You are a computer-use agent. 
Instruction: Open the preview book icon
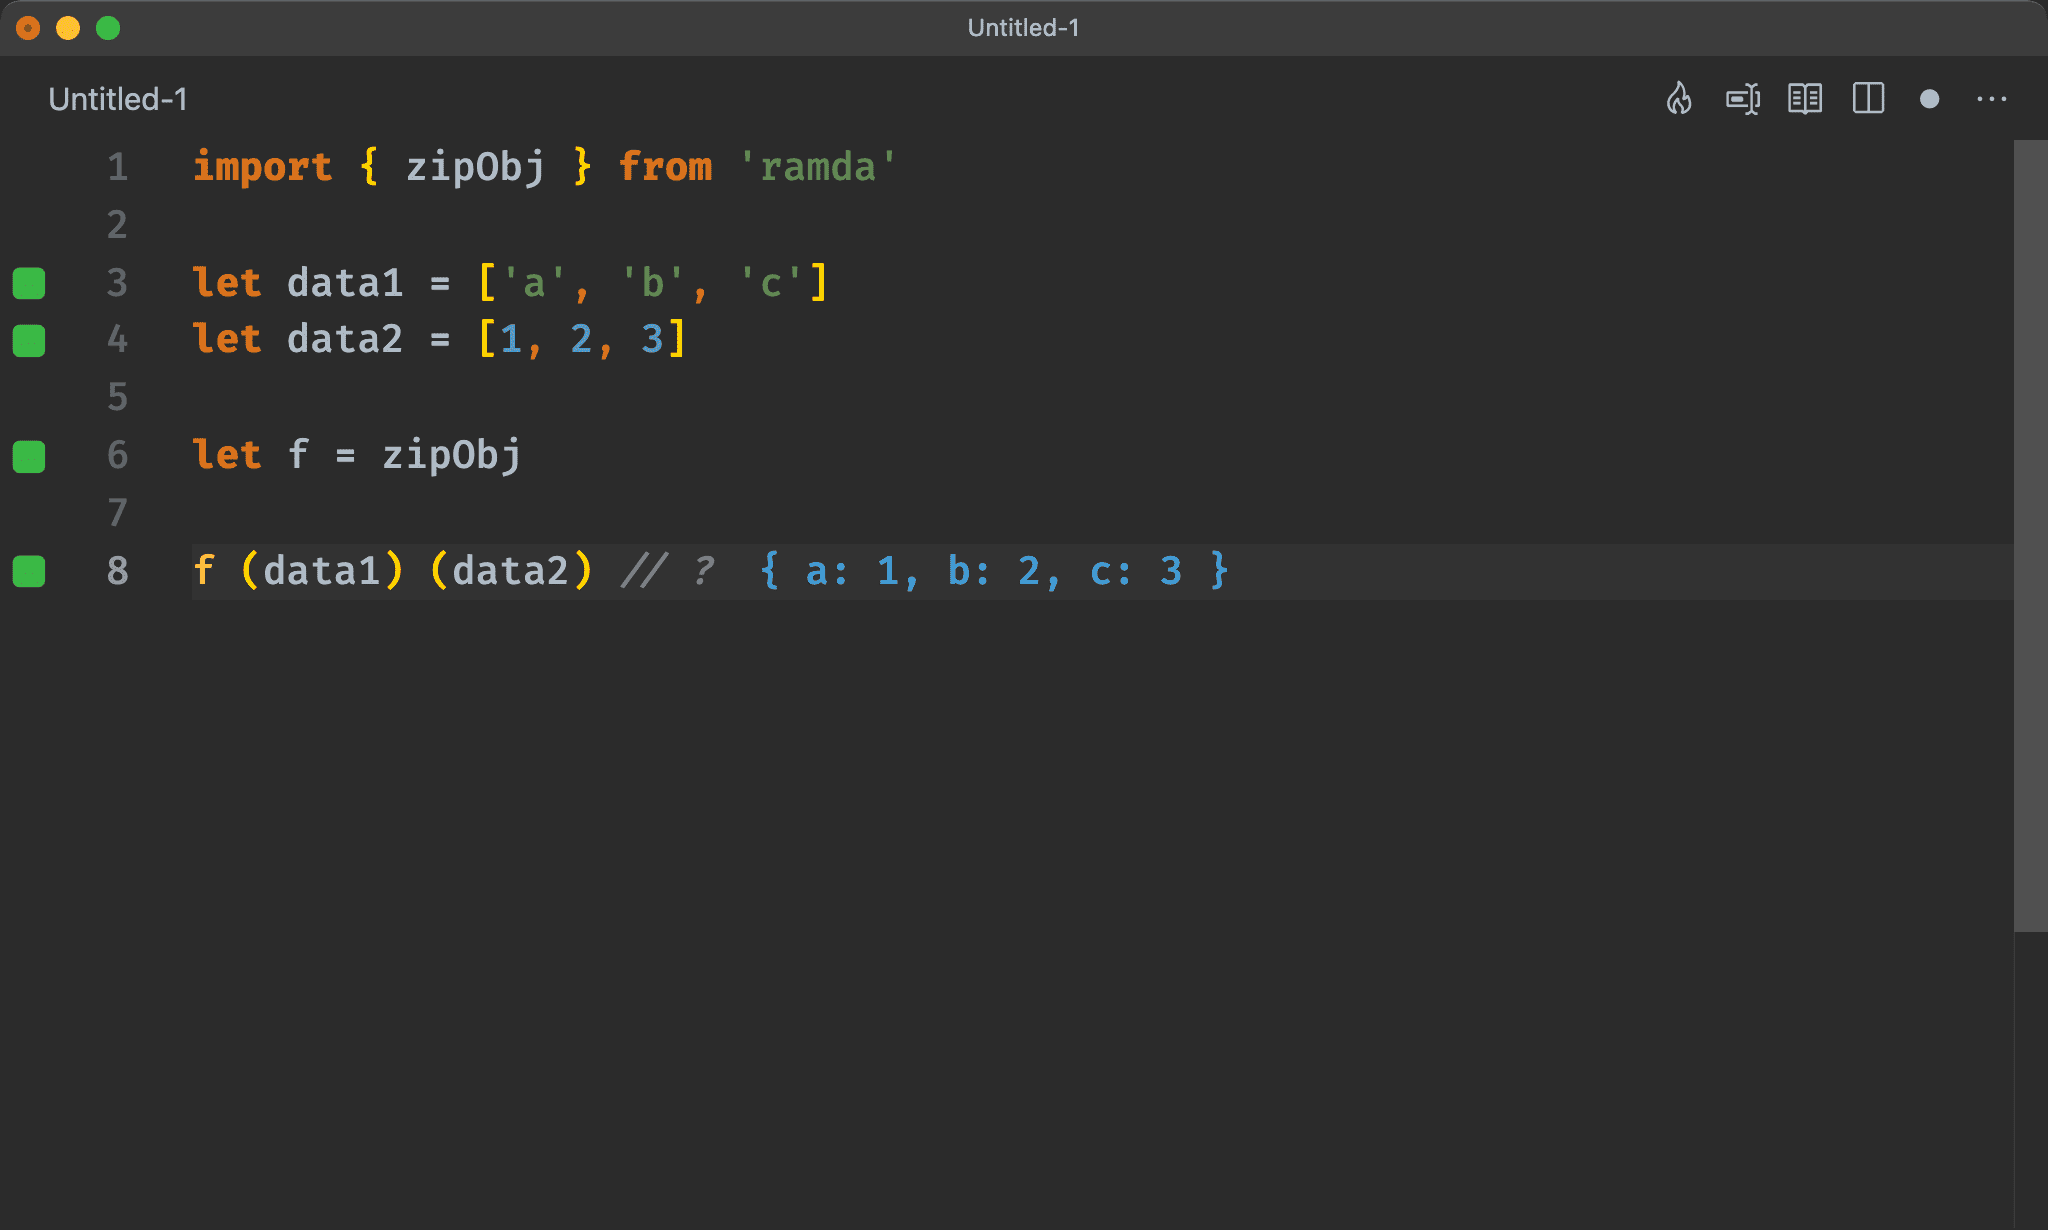coord(1805,99)
